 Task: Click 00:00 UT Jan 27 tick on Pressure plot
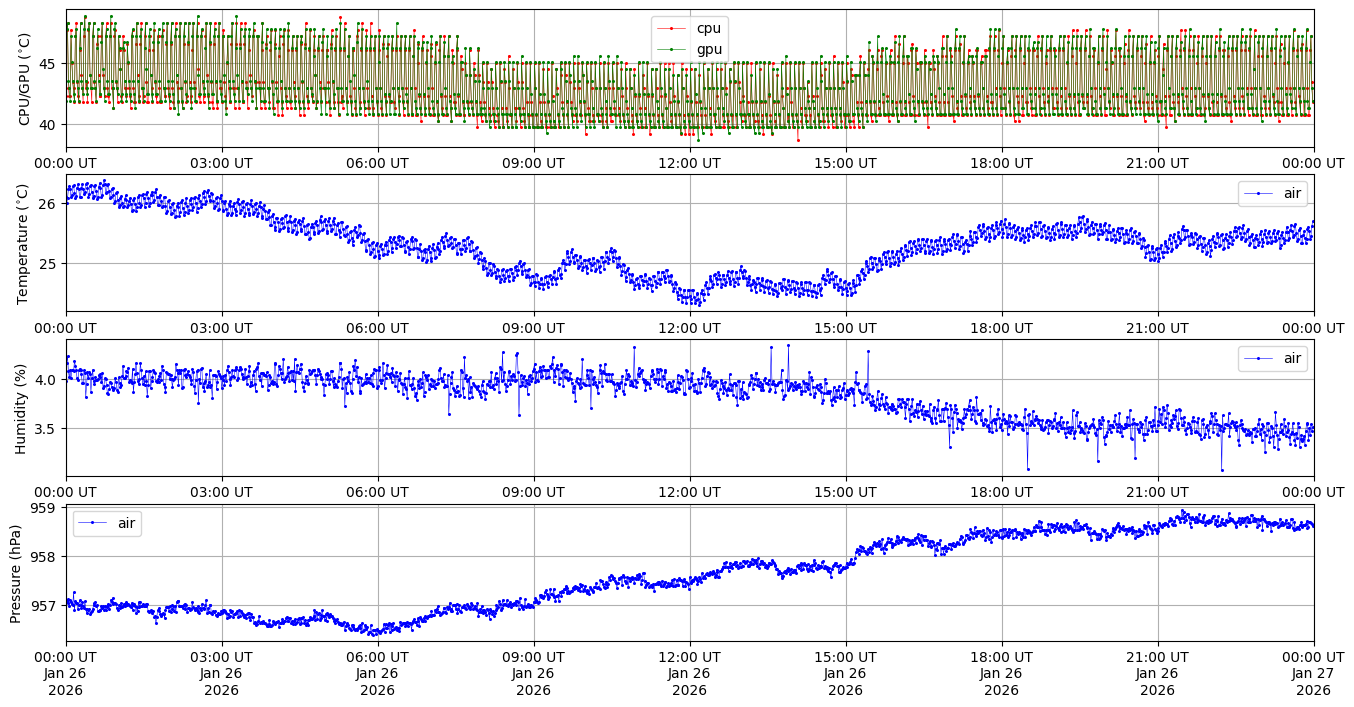click(x=1313, y=673)
